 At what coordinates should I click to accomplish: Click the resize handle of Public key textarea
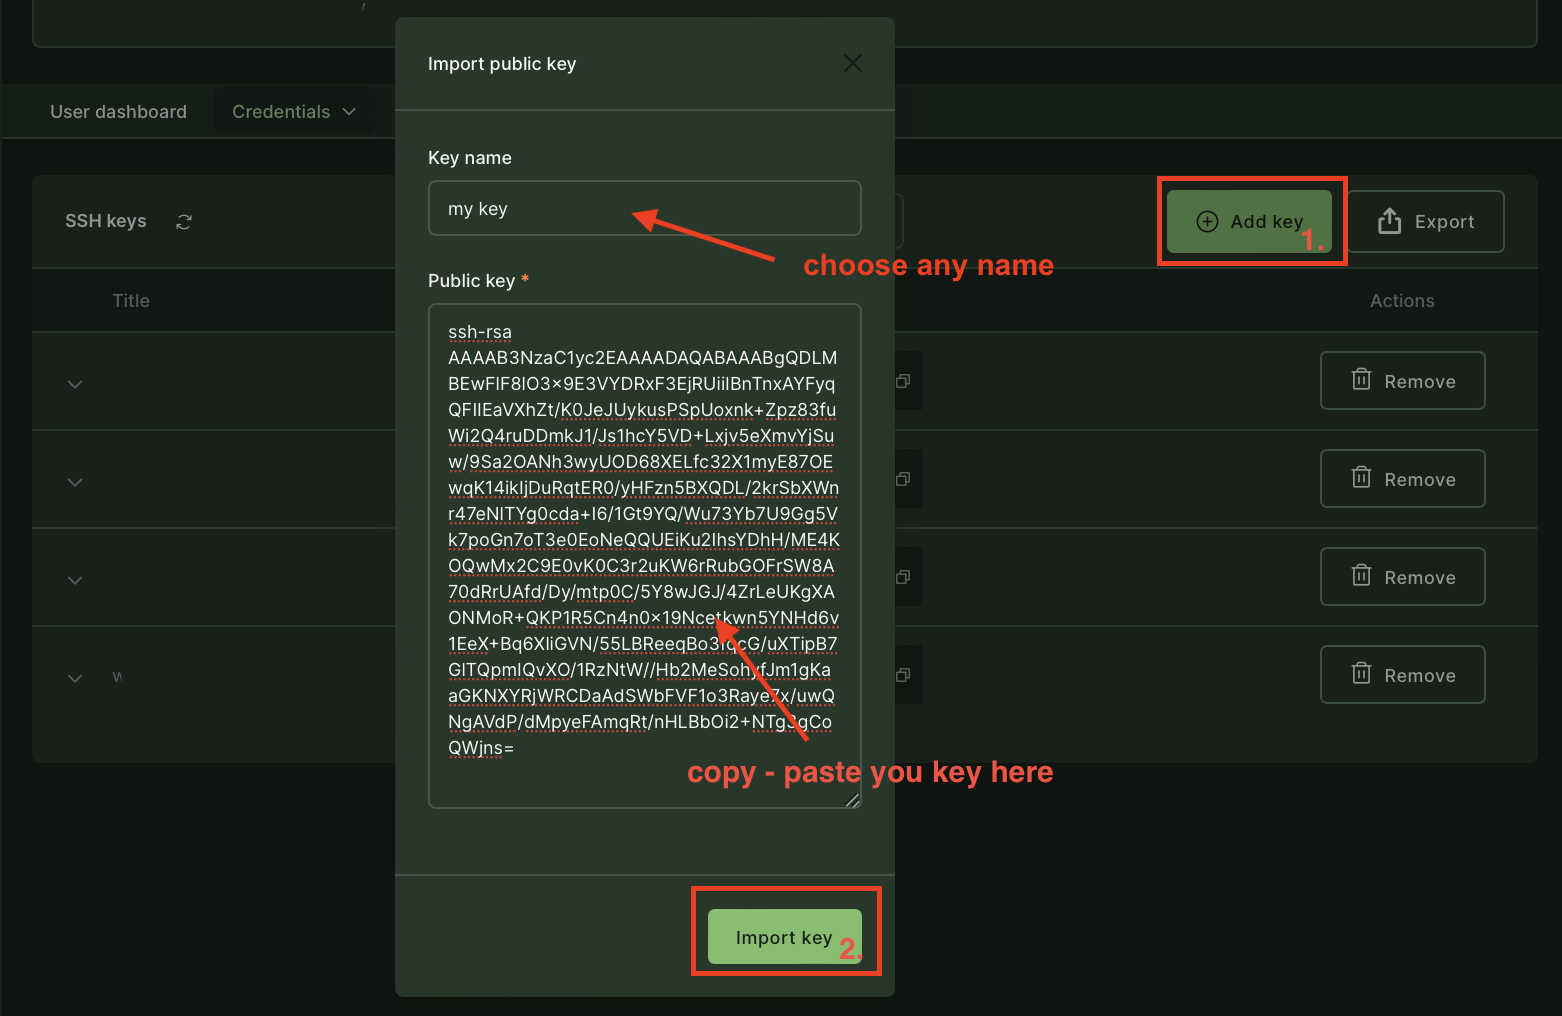(x=852, y=799)
